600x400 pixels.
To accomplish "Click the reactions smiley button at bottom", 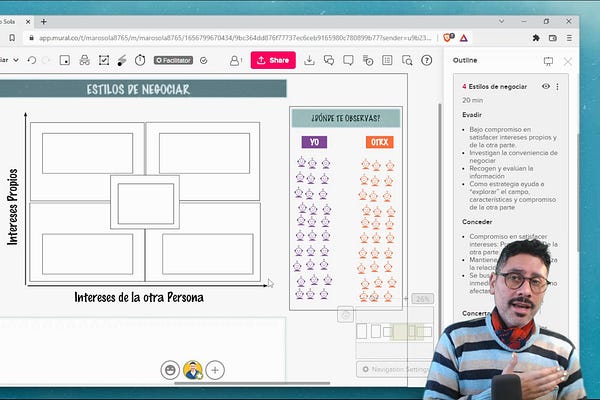I will point(170,370).
